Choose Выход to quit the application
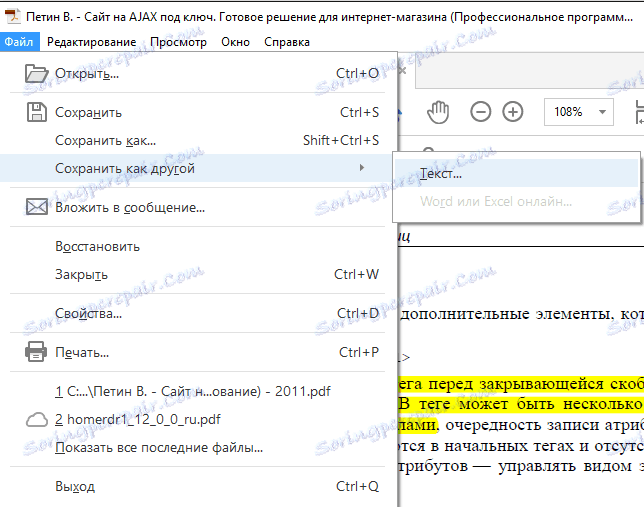Viewport: 644px width, 507px height. [199, 486]
